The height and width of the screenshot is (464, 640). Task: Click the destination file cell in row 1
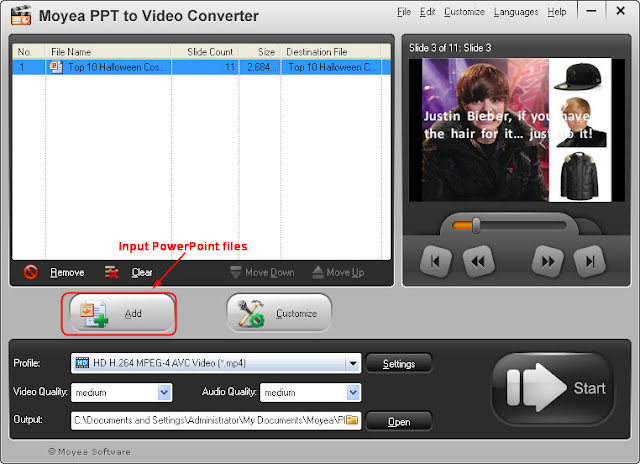[331, 67]
